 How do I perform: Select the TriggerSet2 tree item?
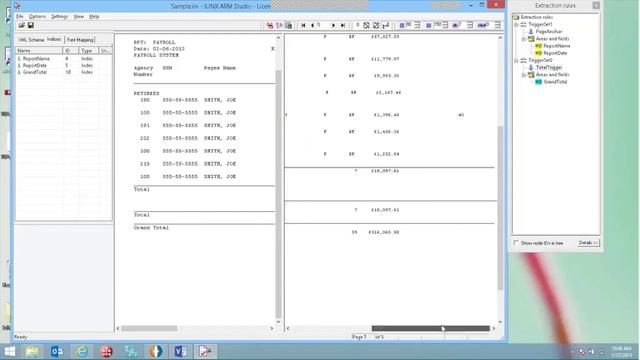[x=540, y=60]
